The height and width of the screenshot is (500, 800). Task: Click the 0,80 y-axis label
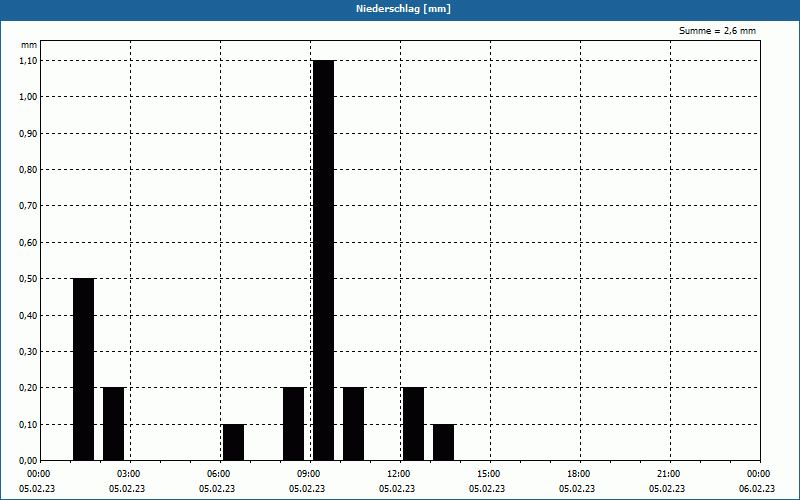[x=28, y=169]
